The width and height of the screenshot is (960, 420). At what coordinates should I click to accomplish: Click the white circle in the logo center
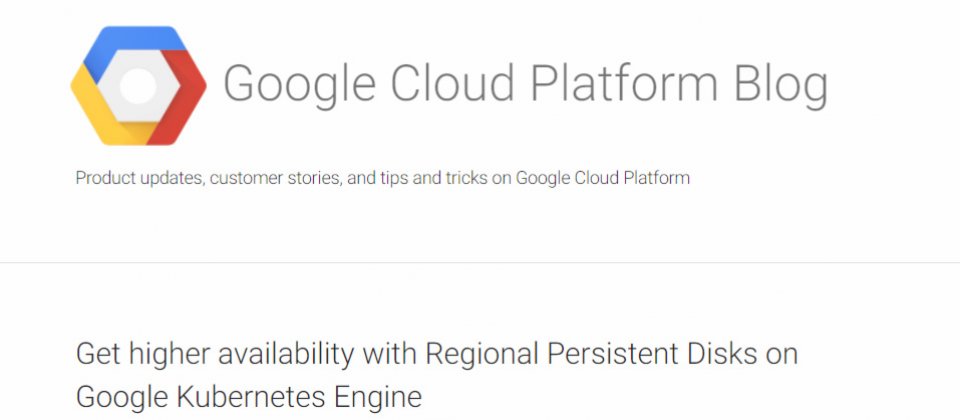coord(138,86)
